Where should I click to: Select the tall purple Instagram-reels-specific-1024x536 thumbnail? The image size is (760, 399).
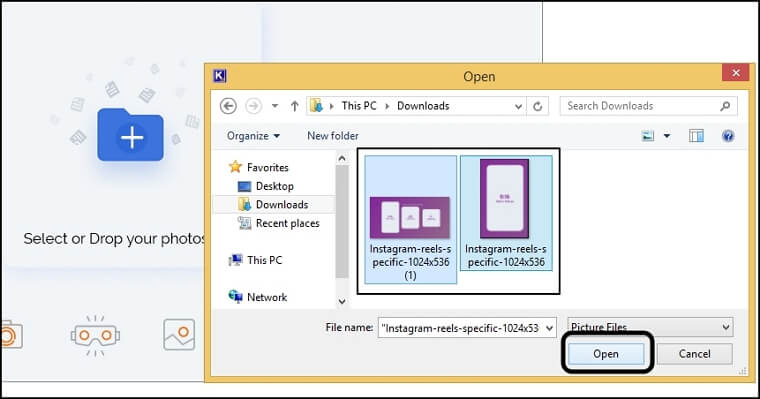506,213
